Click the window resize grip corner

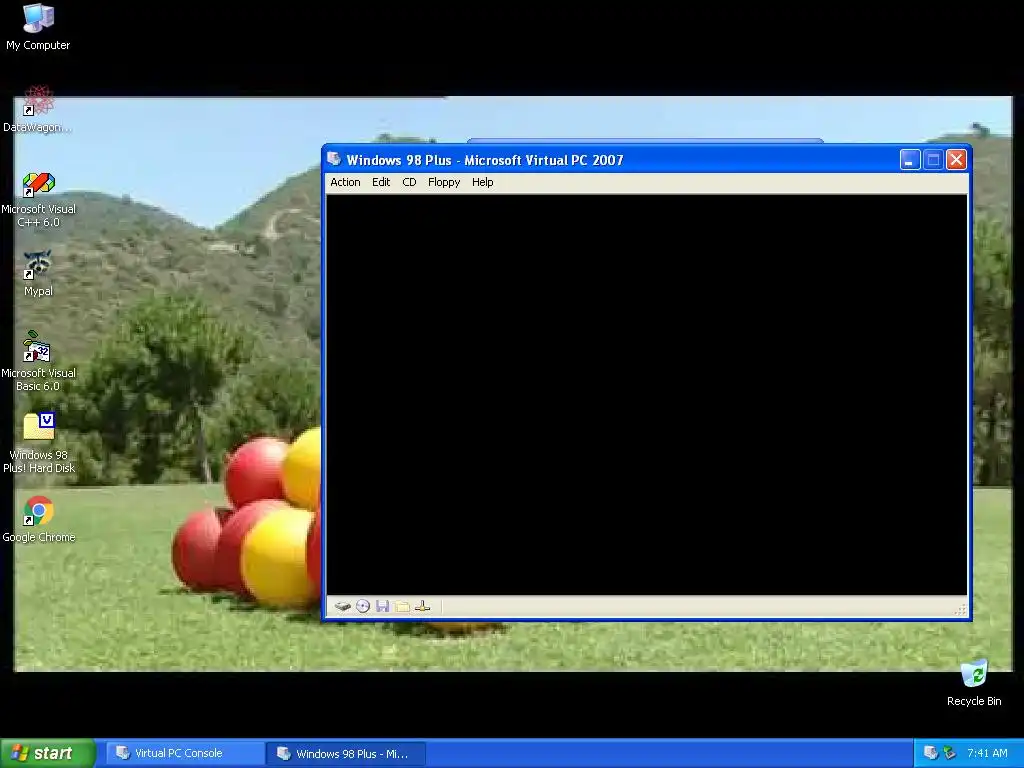961,610
